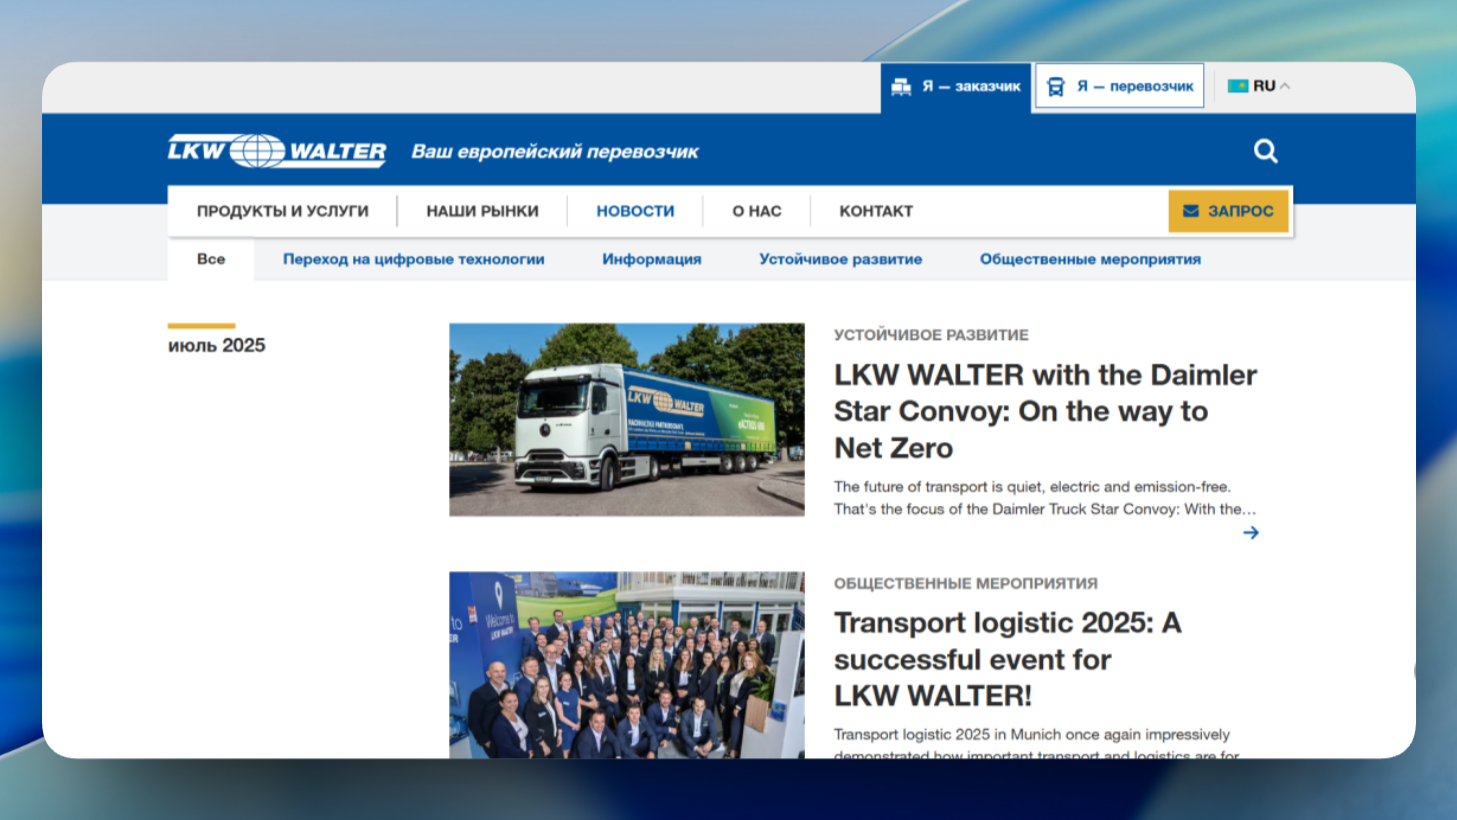Open the Daimler Star Convoy article headline
The width and height of the screenshot is (1457, 820).
pyautogui.click(x=1045, y=411)
